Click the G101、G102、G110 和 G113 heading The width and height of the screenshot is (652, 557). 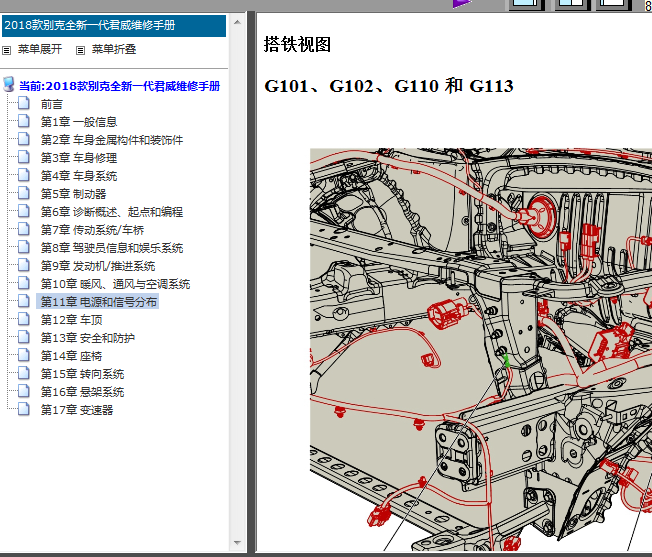tap(389, 86)
